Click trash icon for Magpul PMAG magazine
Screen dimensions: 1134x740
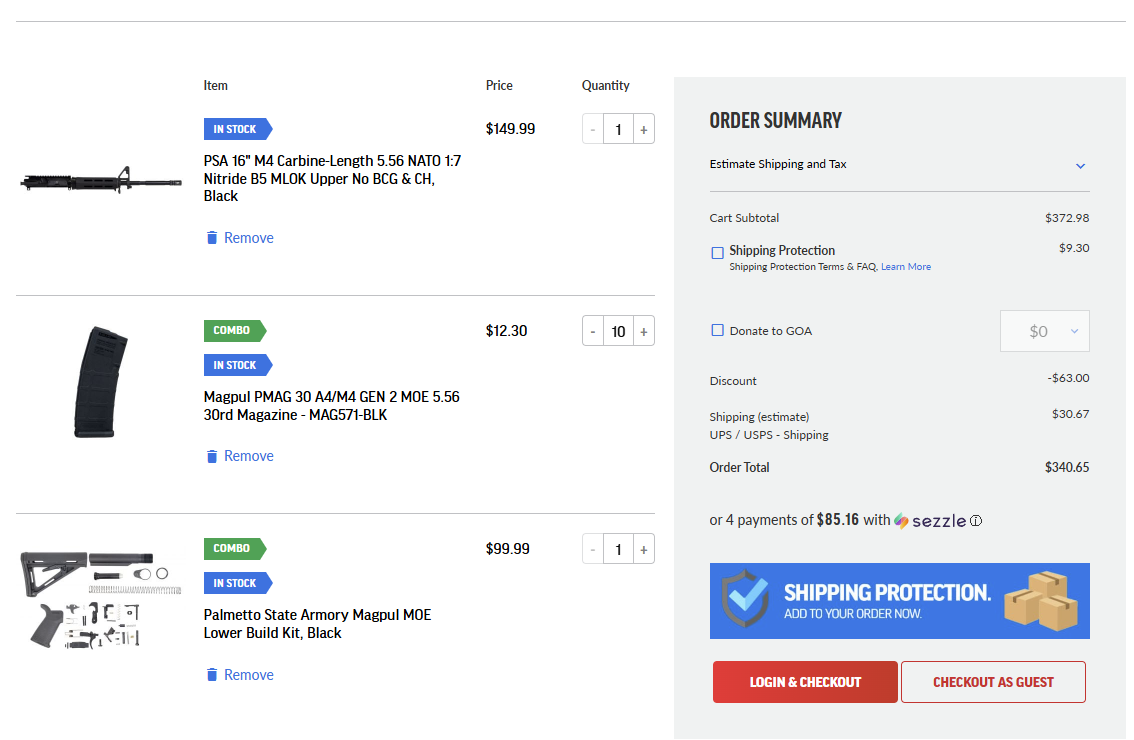click(x=212, y=456)
